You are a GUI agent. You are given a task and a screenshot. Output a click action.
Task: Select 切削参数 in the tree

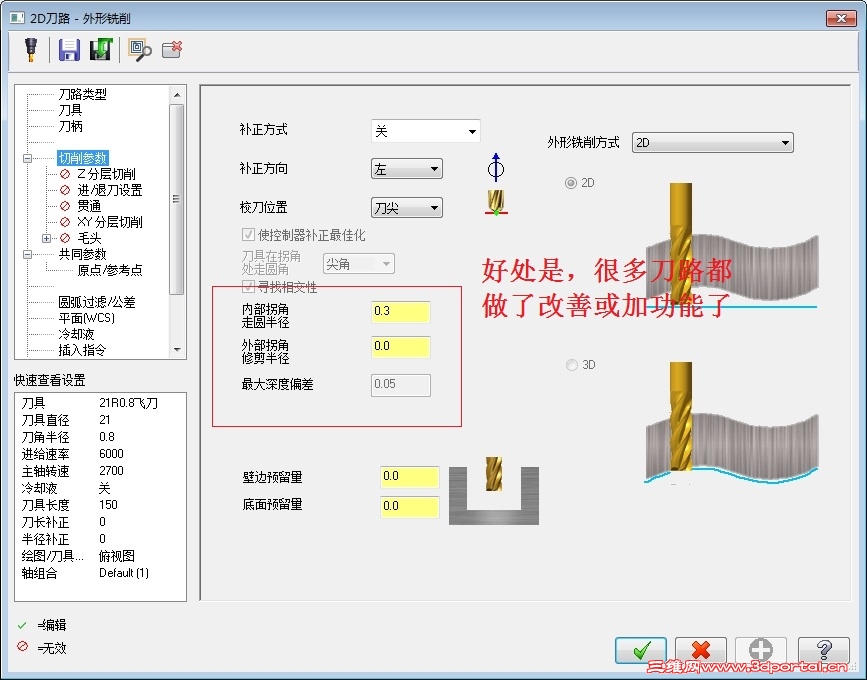[82, 158]
